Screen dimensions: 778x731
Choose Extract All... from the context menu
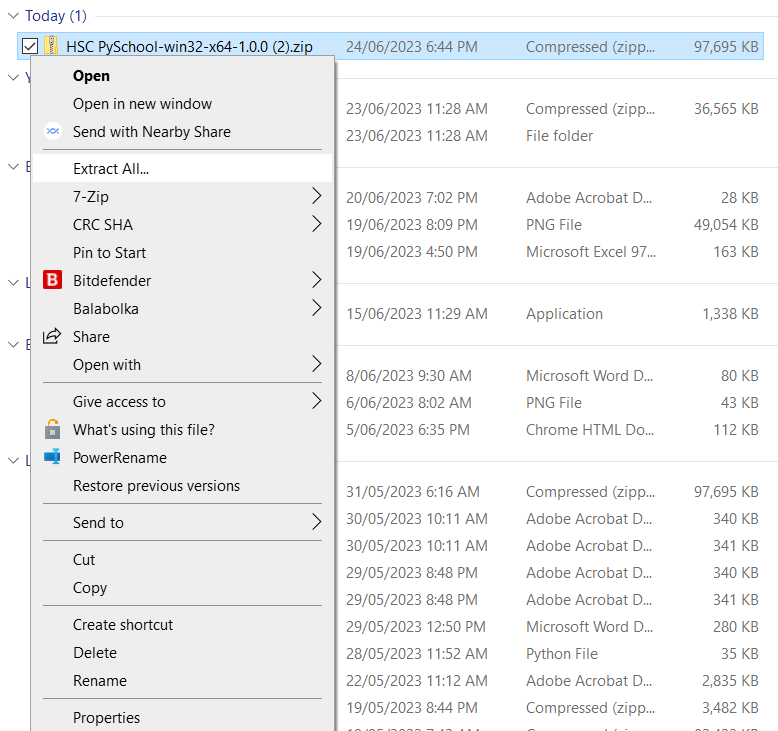coord(111,169)
